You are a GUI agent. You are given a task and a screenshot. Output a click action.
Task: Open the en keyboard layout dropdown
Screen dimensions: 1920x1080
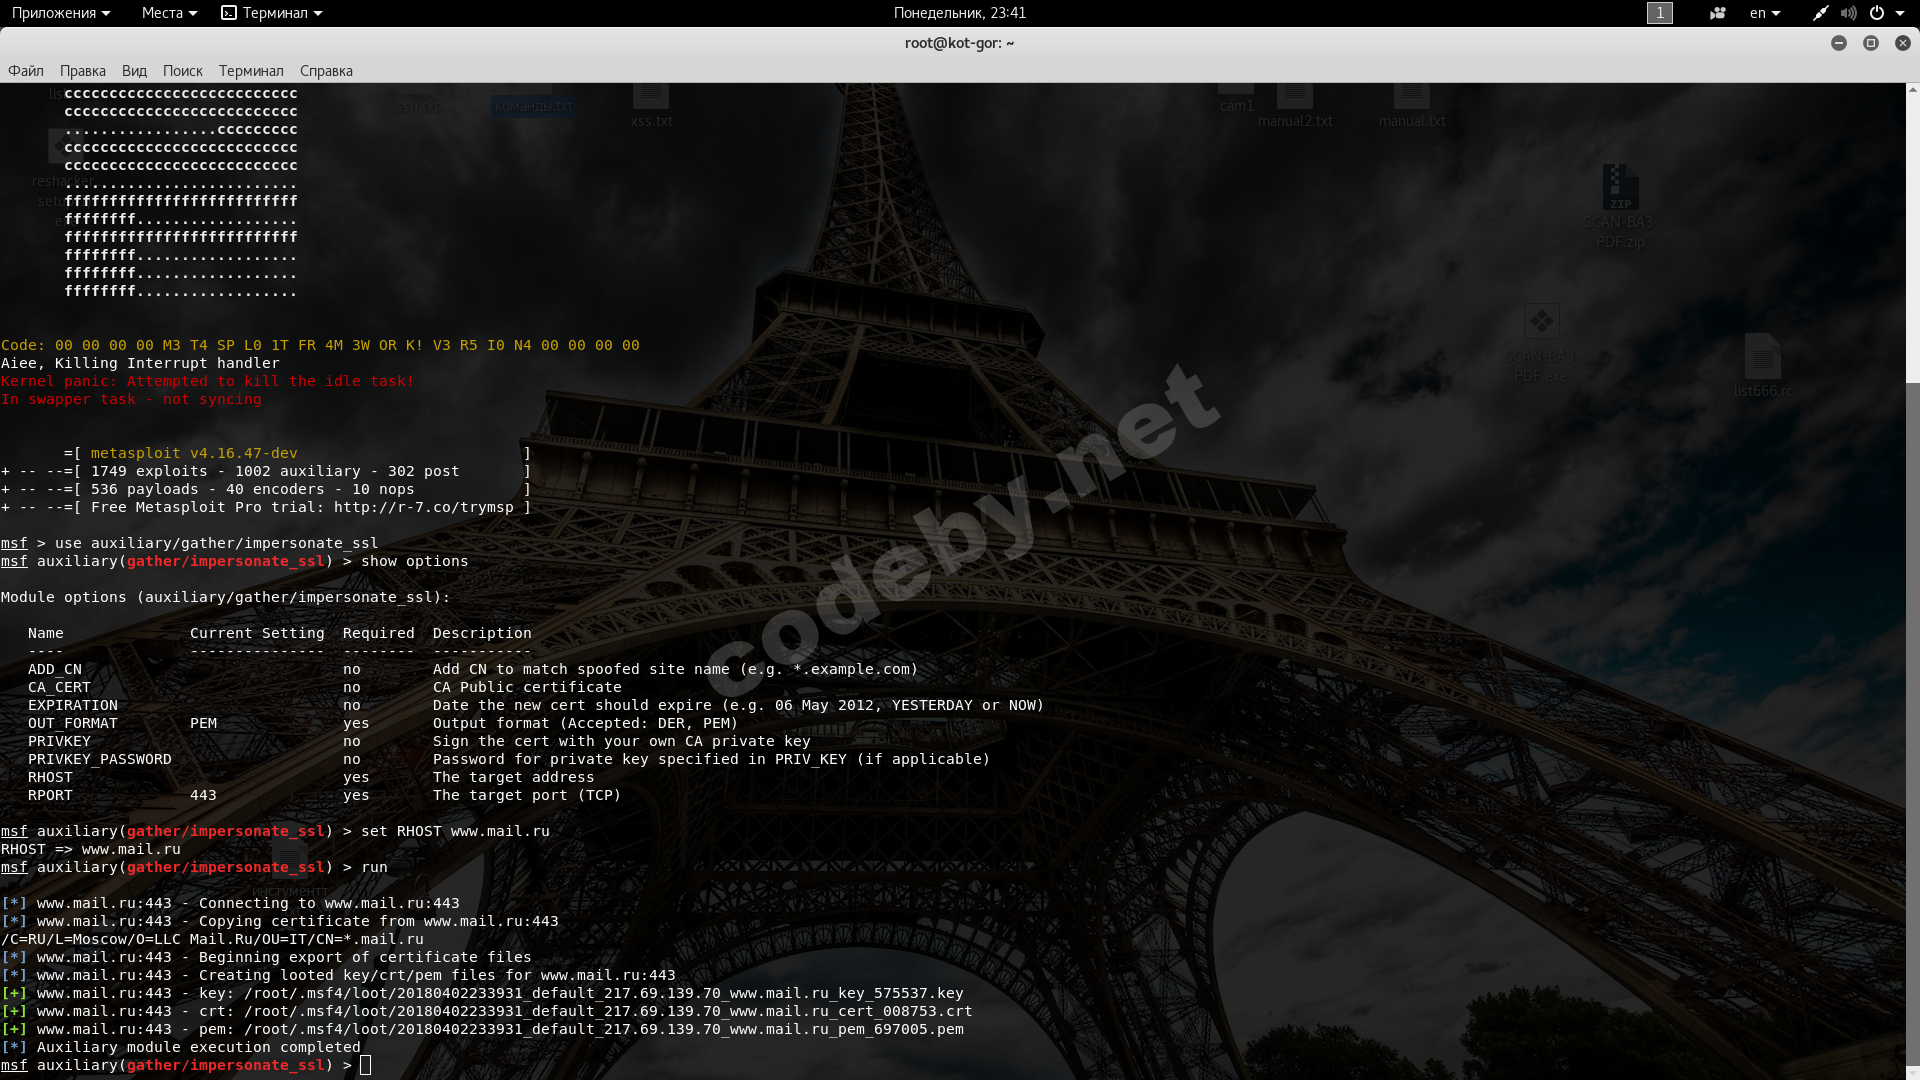pos(1764,13)
